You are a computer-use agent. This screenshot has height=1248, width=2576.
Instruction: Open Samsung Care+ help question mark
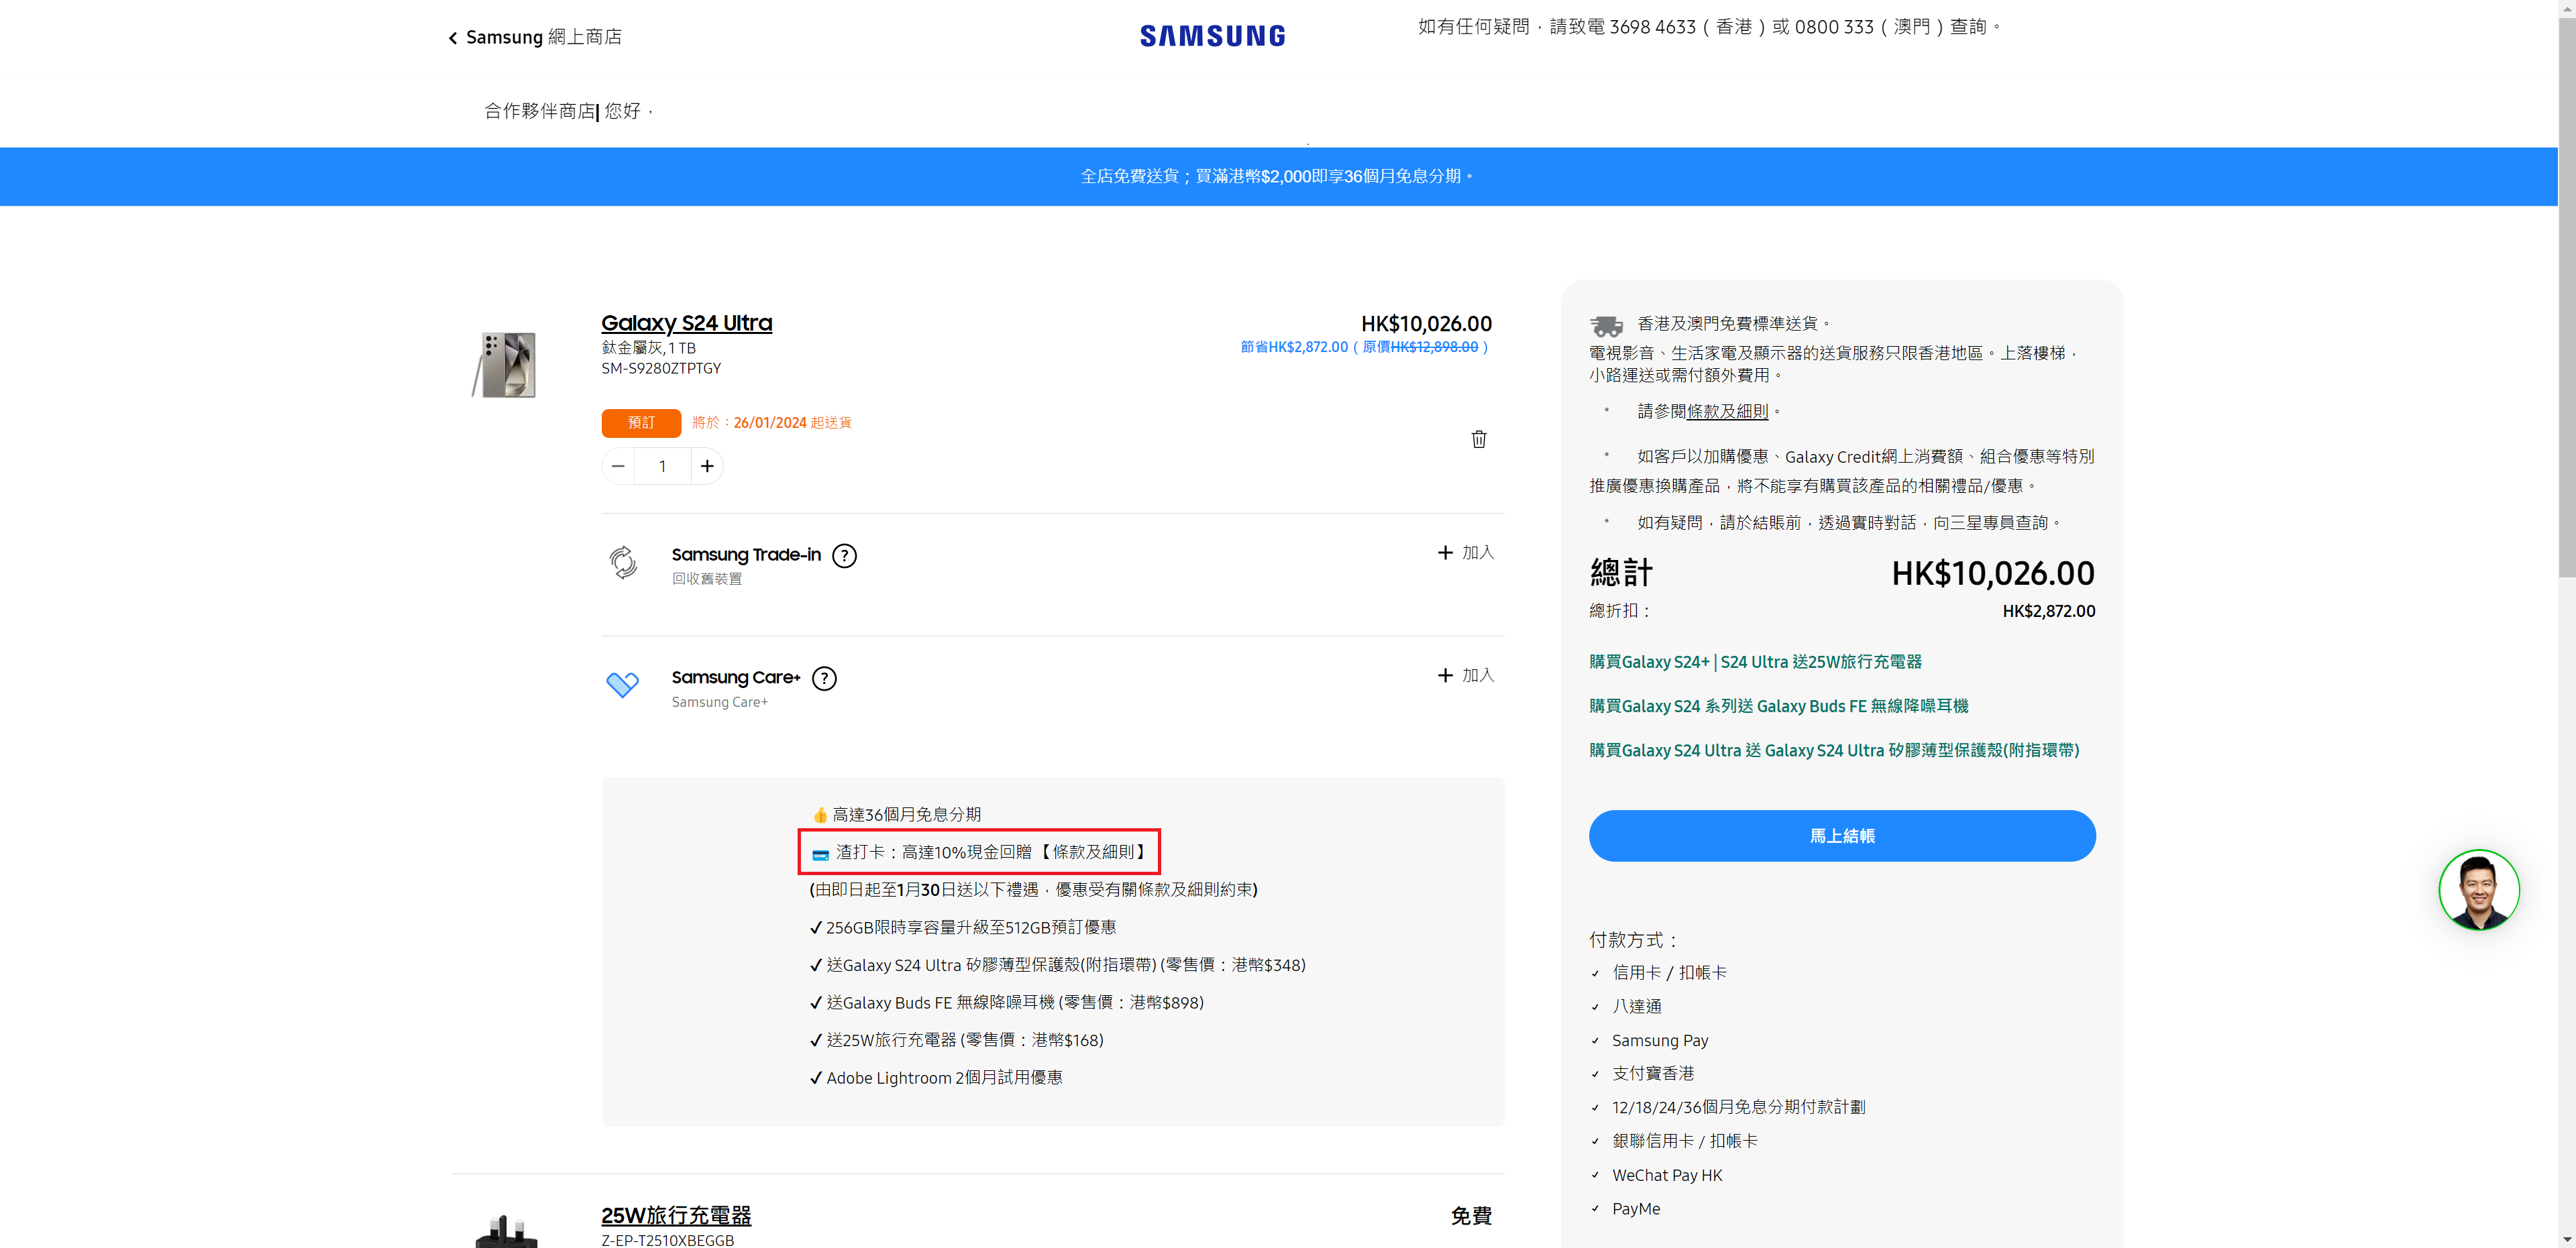tap(824, 679)
